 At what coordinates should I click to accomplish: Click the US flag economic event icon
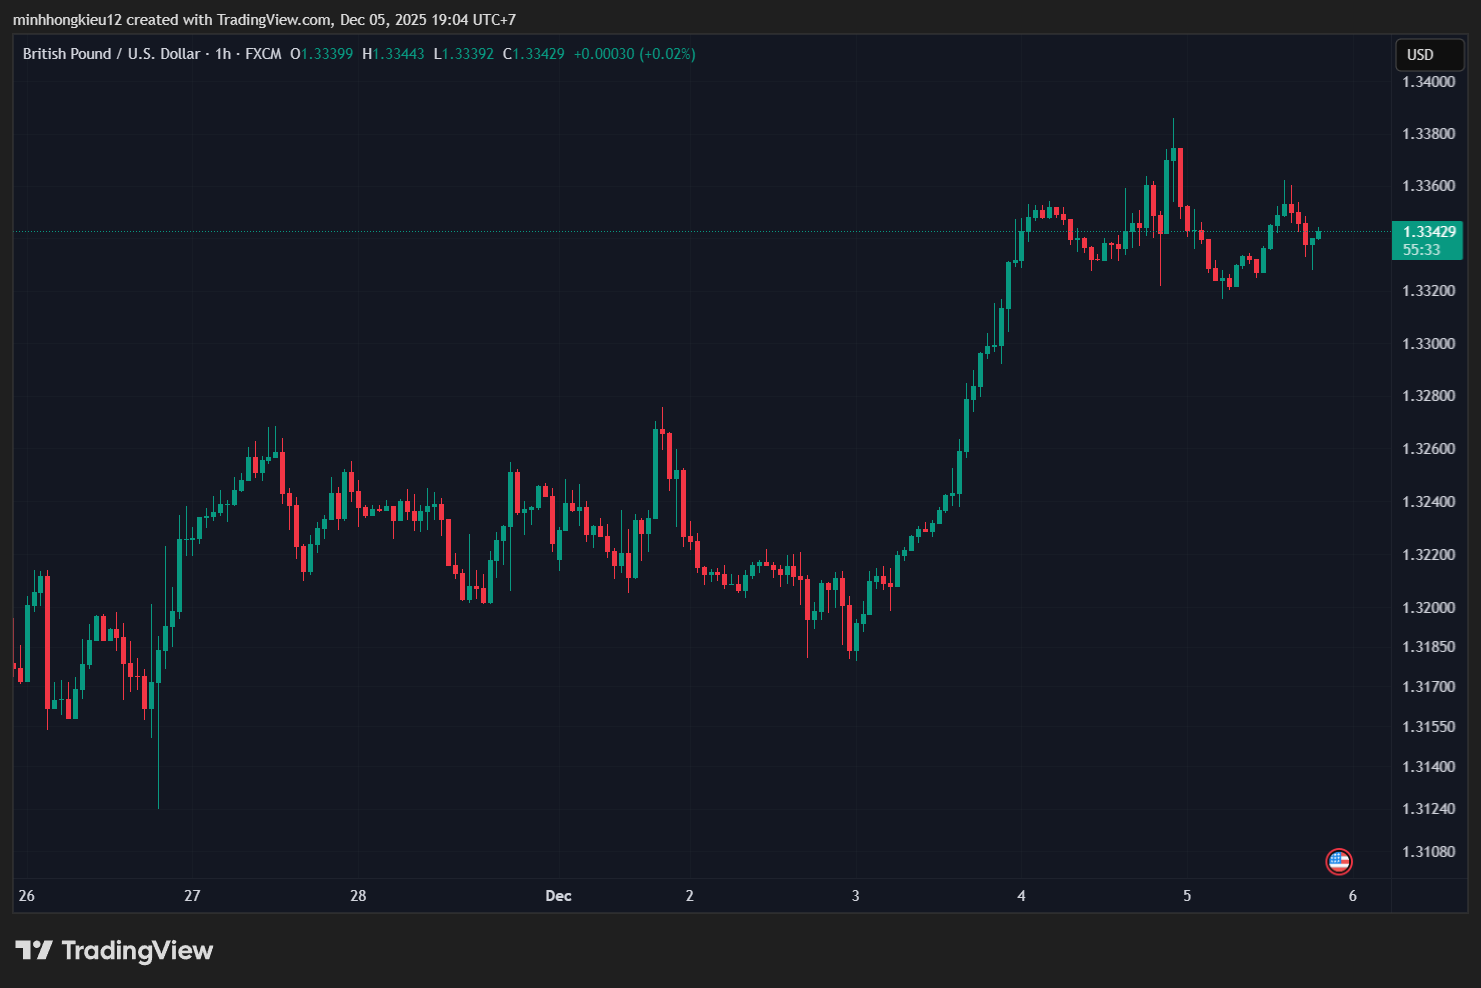click(x=1338, y=860)
